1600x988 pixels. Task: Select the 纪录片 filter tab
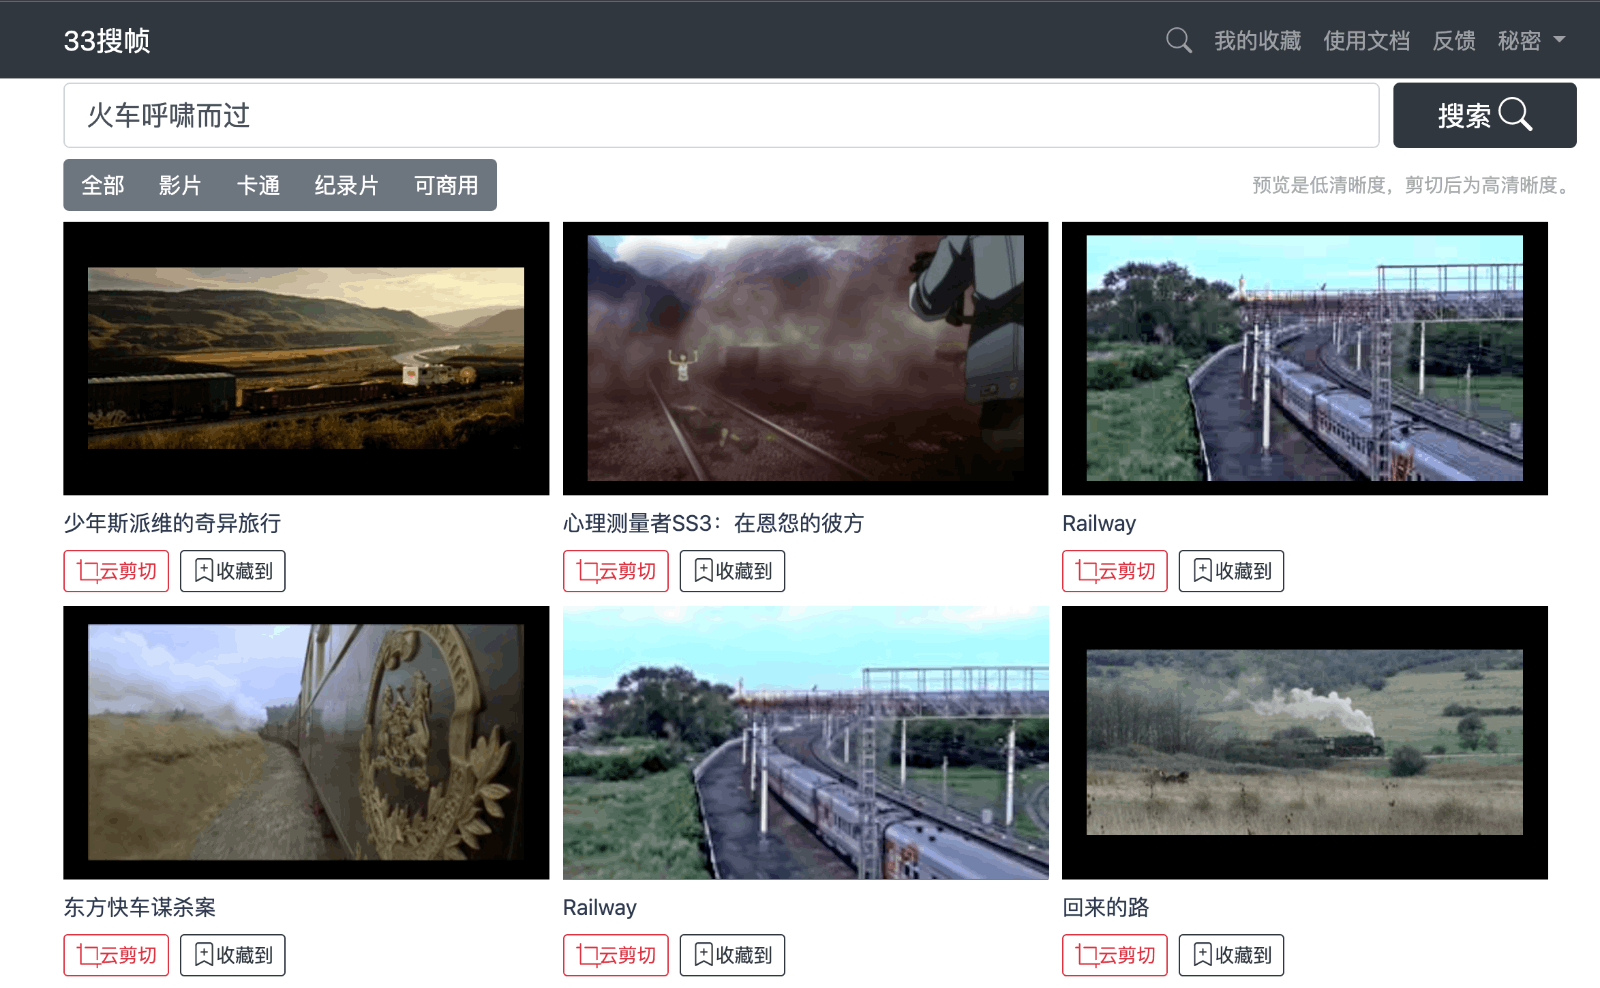click(x=346, y=185)
